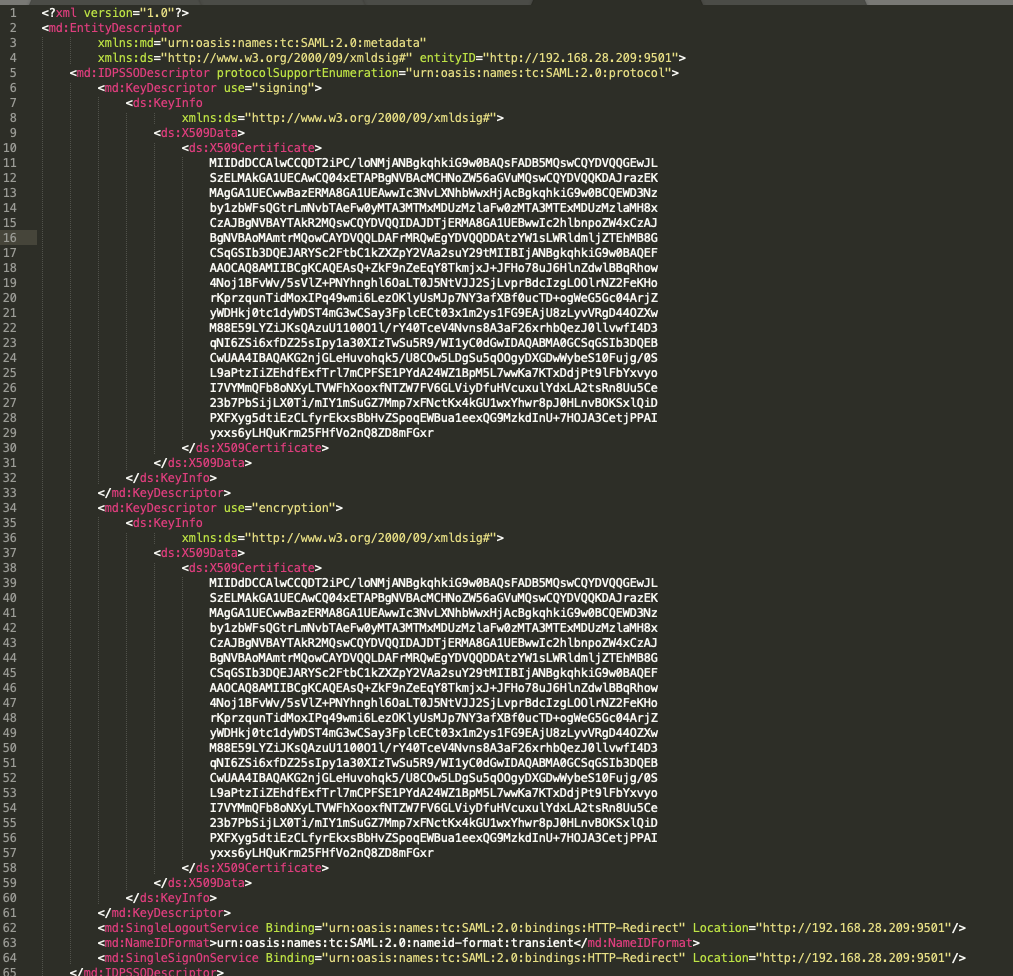The height and width of the screenshot is (976, 1013).
Task: Click the closing md:KeyDescriptor tag on line 33
Action: [x=164, y=493]
